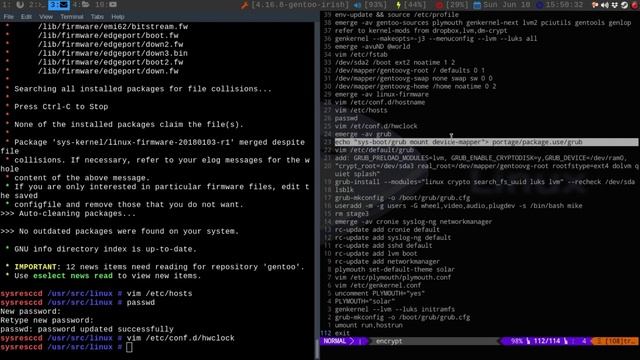Screen dimensions: 640x360
Task: Click the highlighted 'echo sys-boot/grub' vim line
Action: [x=486, y=142]
